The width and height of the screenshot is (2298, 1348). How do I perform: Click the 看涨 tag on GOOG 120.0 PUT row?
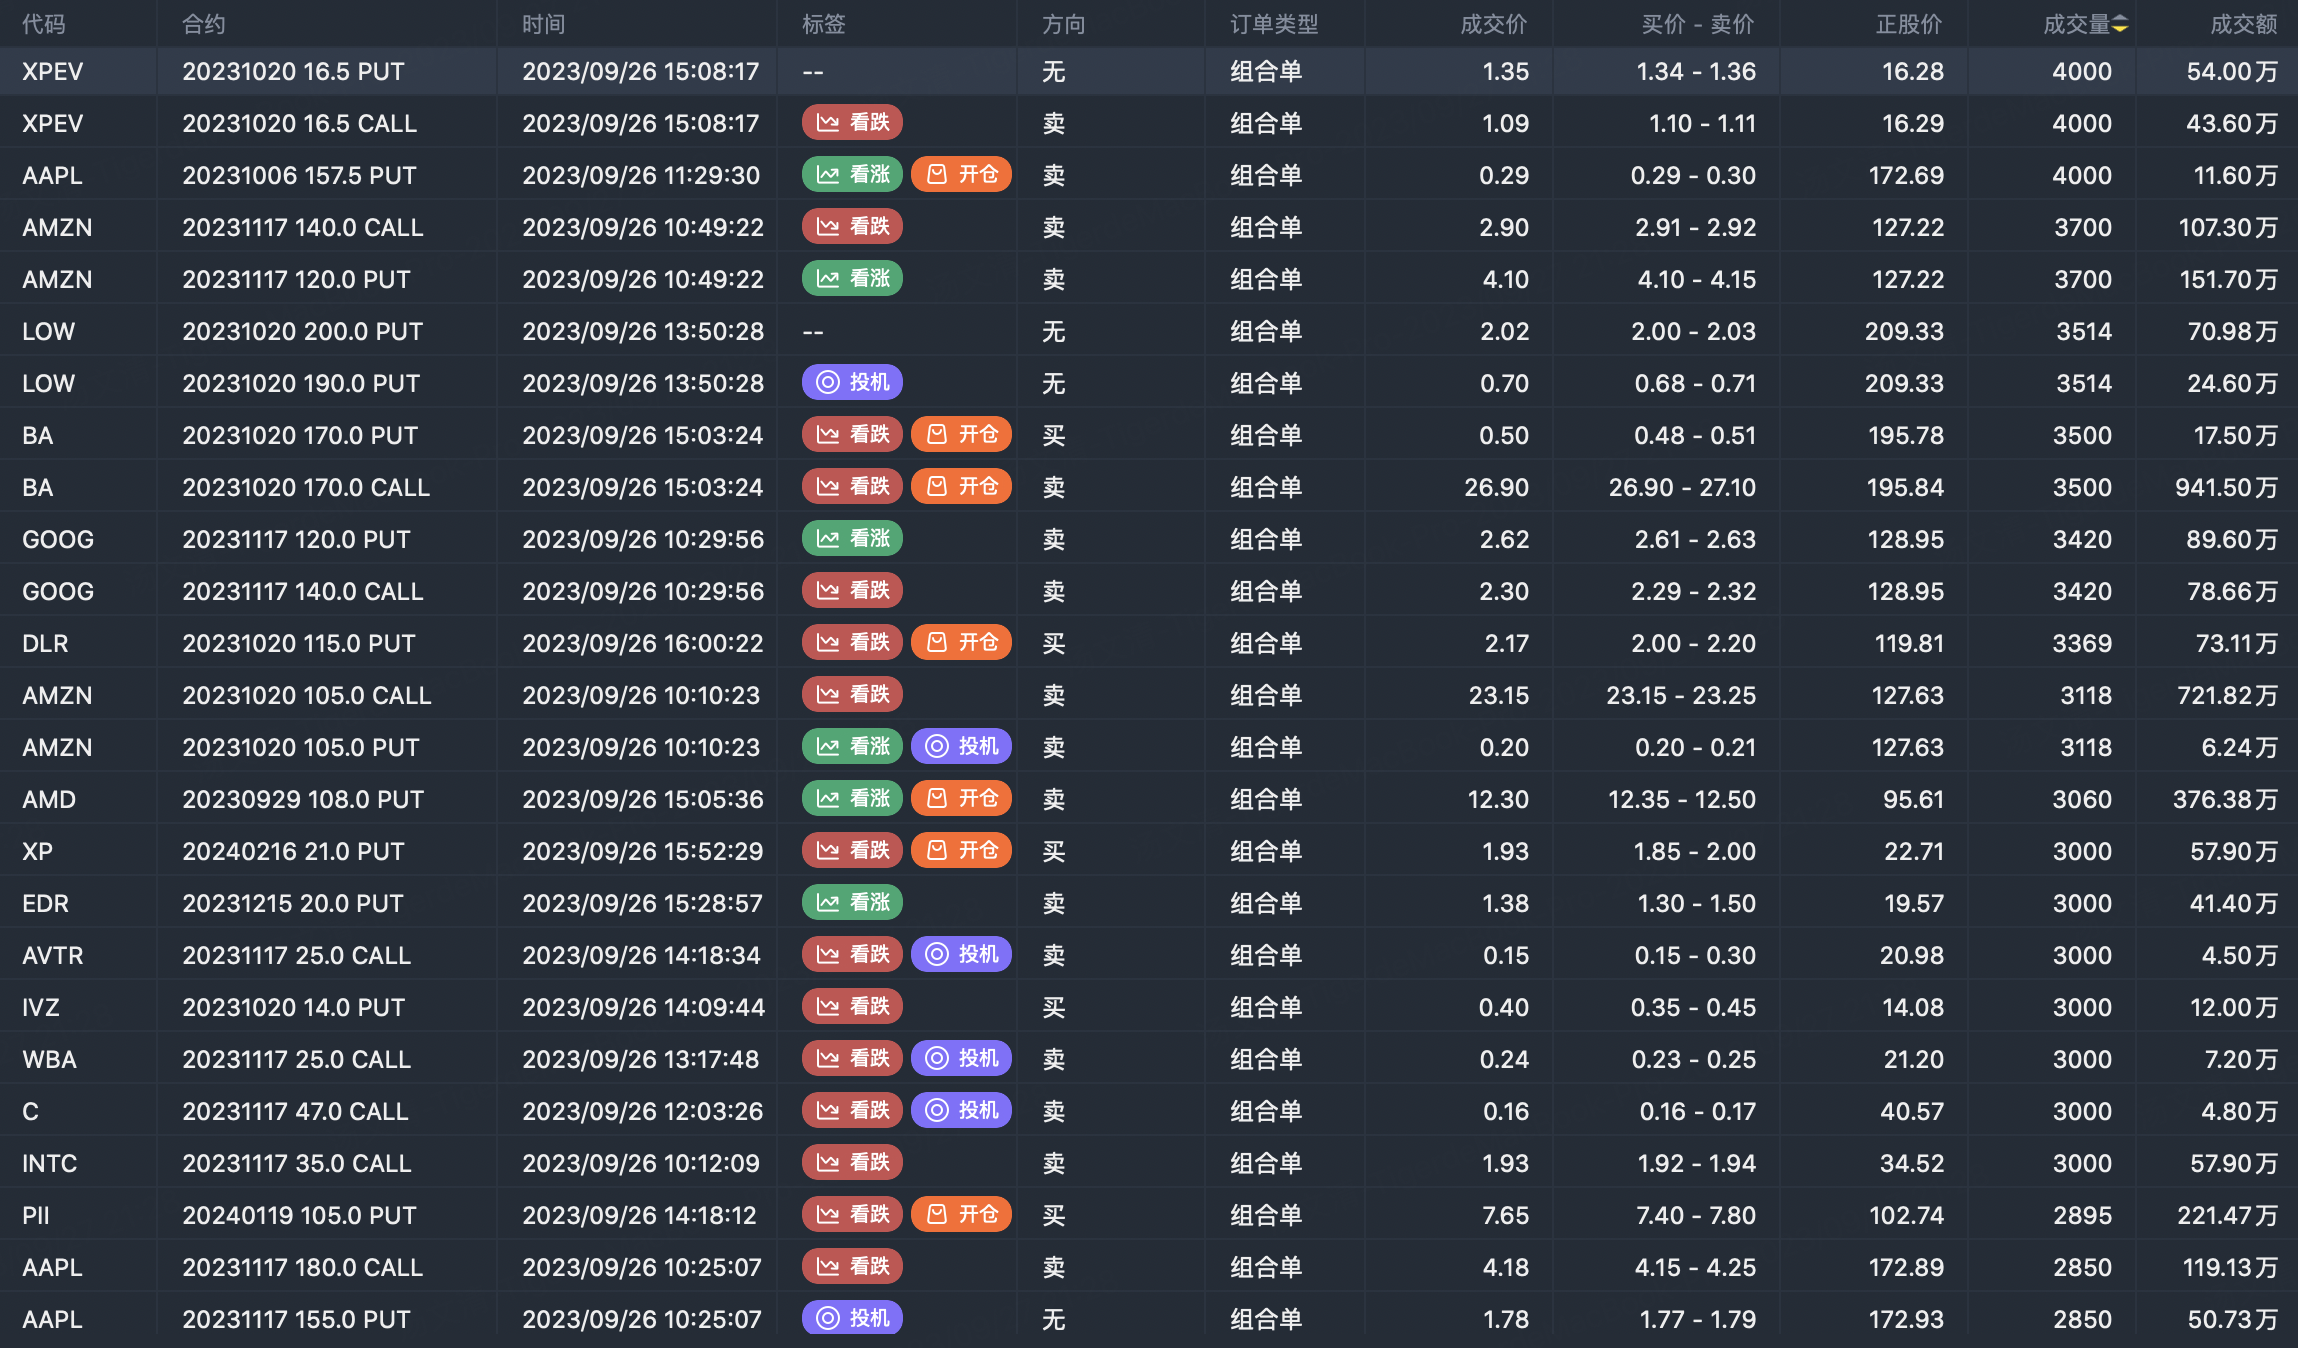852,539
